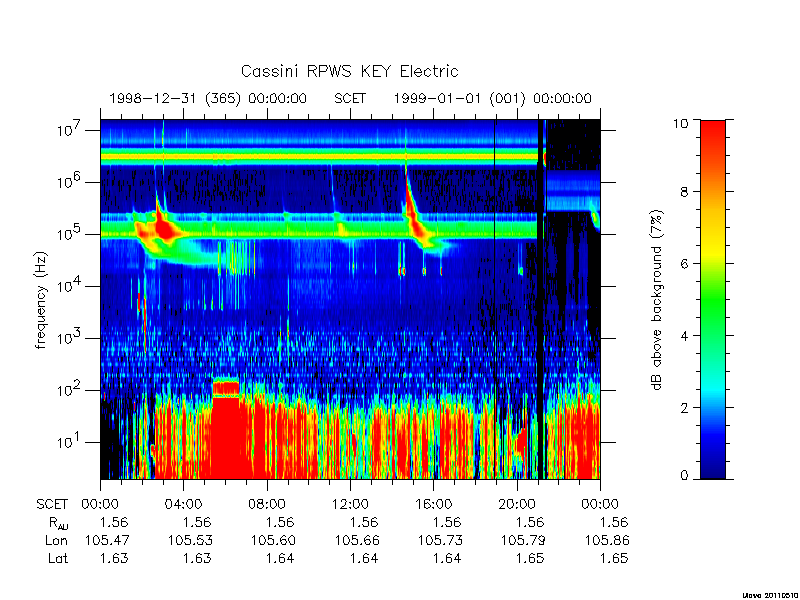Click the '12:00' time tick label
This screenshot has height=600, width=800.
pyautogui.click(x=350, y=505)
